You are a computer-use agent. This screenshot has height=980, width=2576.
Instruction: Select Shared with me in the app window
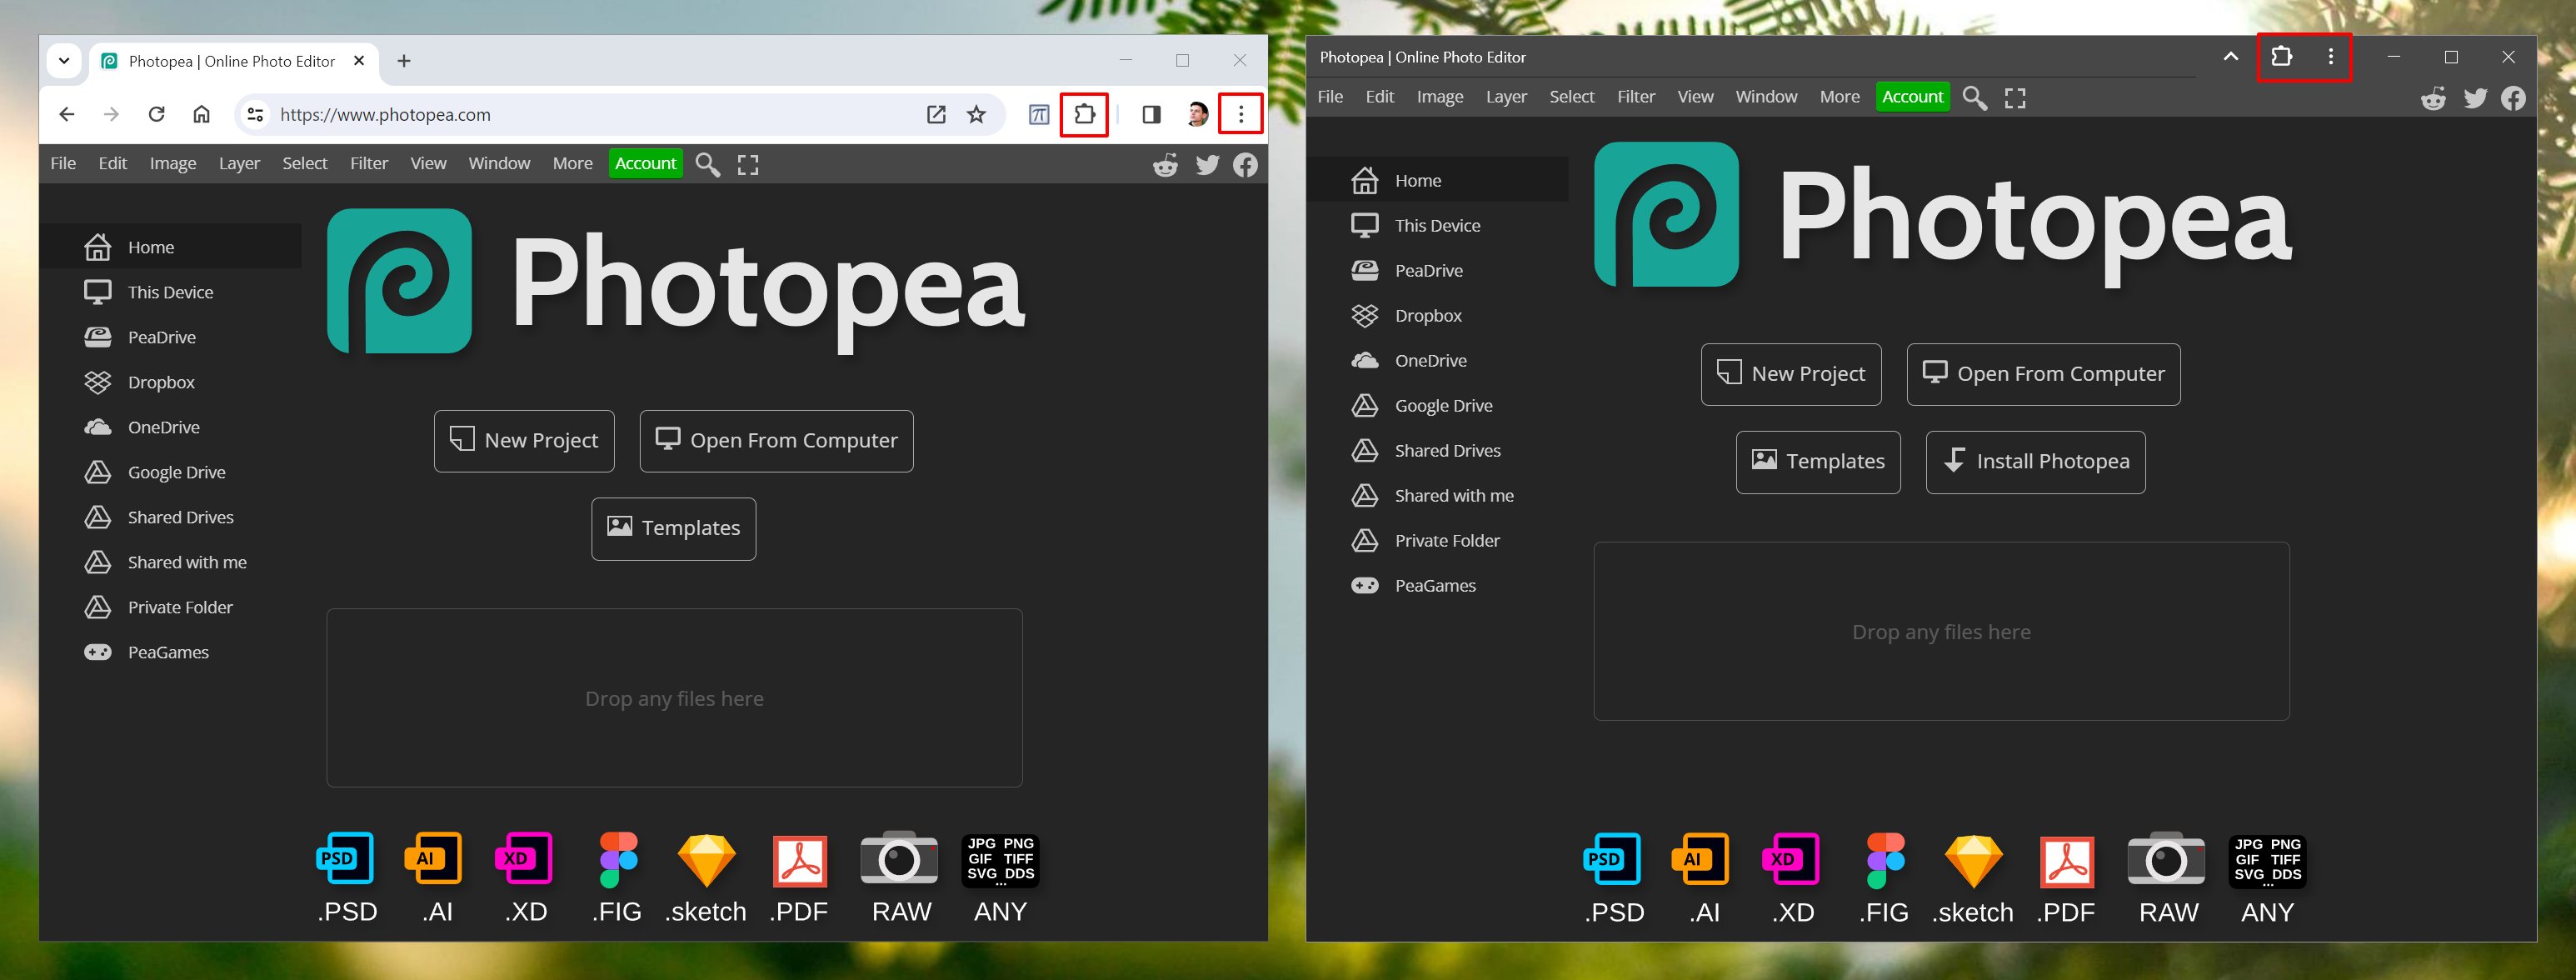tap(1438, 495)
